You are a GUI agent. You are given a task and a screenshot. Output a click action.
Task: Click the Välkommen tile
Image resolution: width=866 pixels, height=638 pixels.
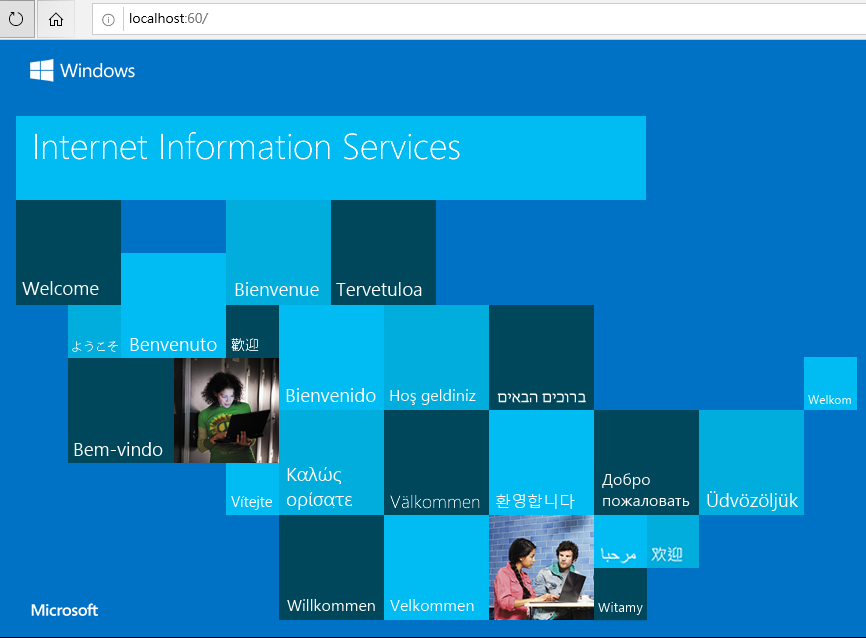click(x=436, y=462)
